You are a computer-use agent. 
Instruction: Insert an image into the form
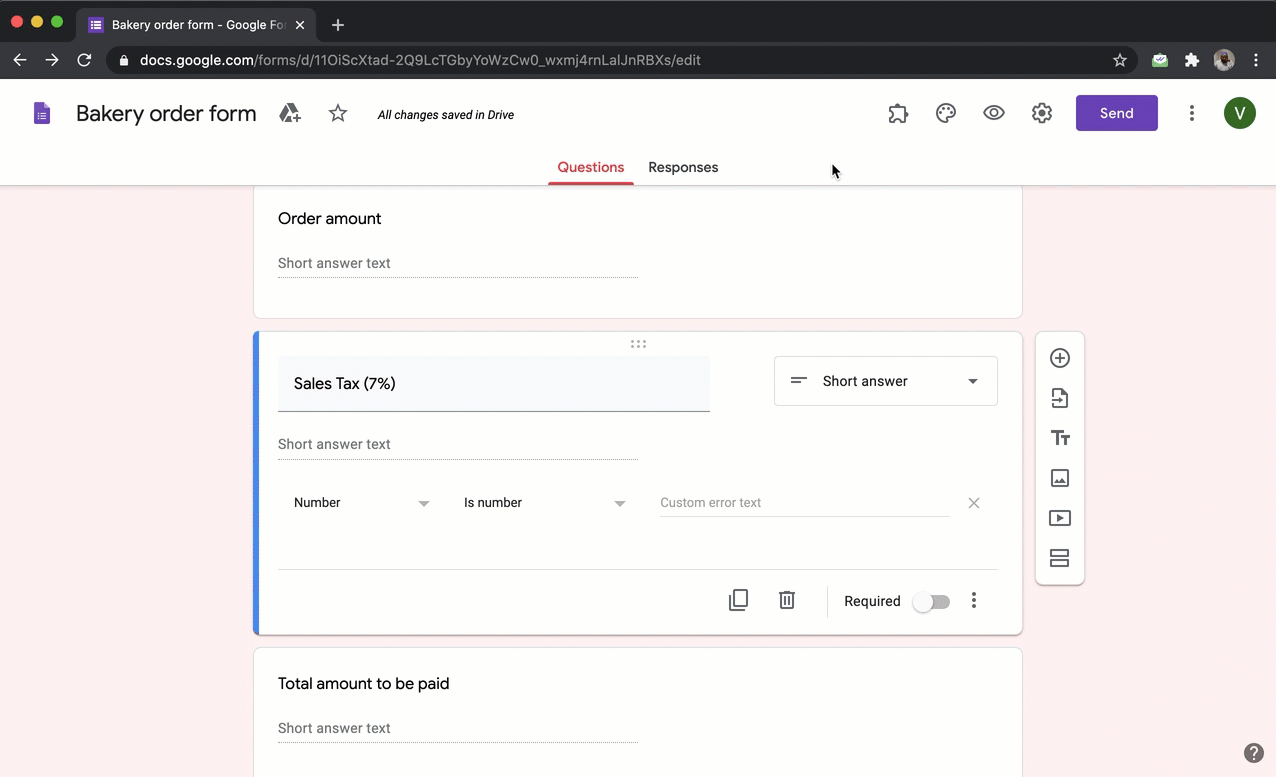click(x=1059, y=478)
